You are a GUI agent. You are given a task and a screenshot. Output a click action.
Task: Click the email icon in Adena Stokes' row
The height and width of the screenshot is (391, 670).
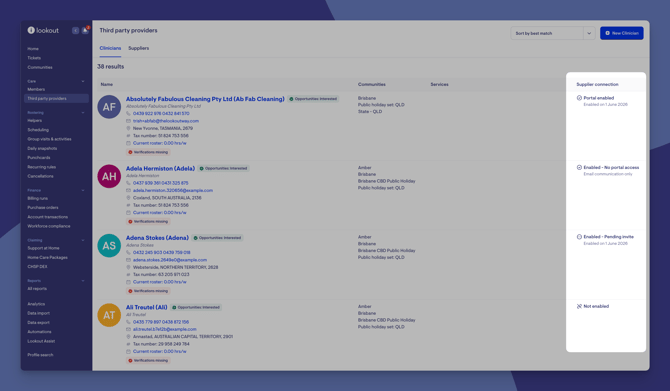pyautogui.click(x=128, y=260)
